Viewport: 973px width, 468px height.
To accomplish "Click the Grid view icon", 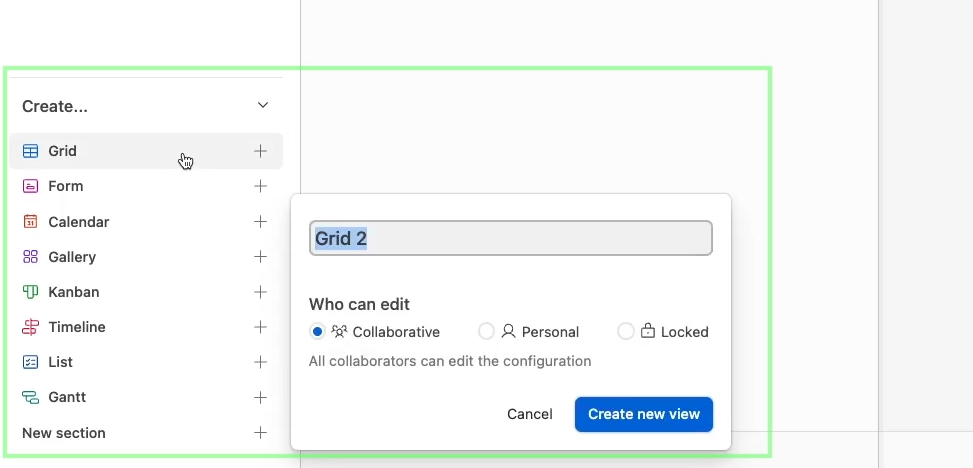I will click(x=30, y=151).
